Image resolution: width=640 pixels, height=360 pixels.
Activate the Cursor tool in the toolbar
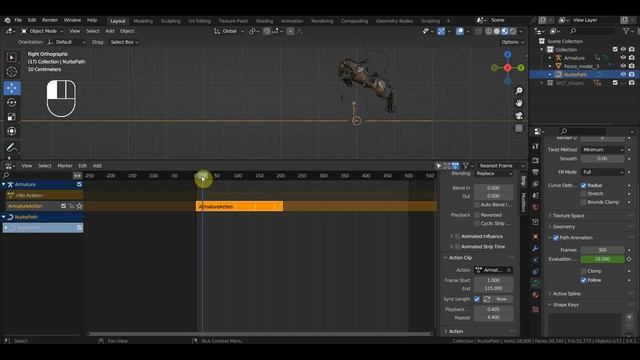11,71
